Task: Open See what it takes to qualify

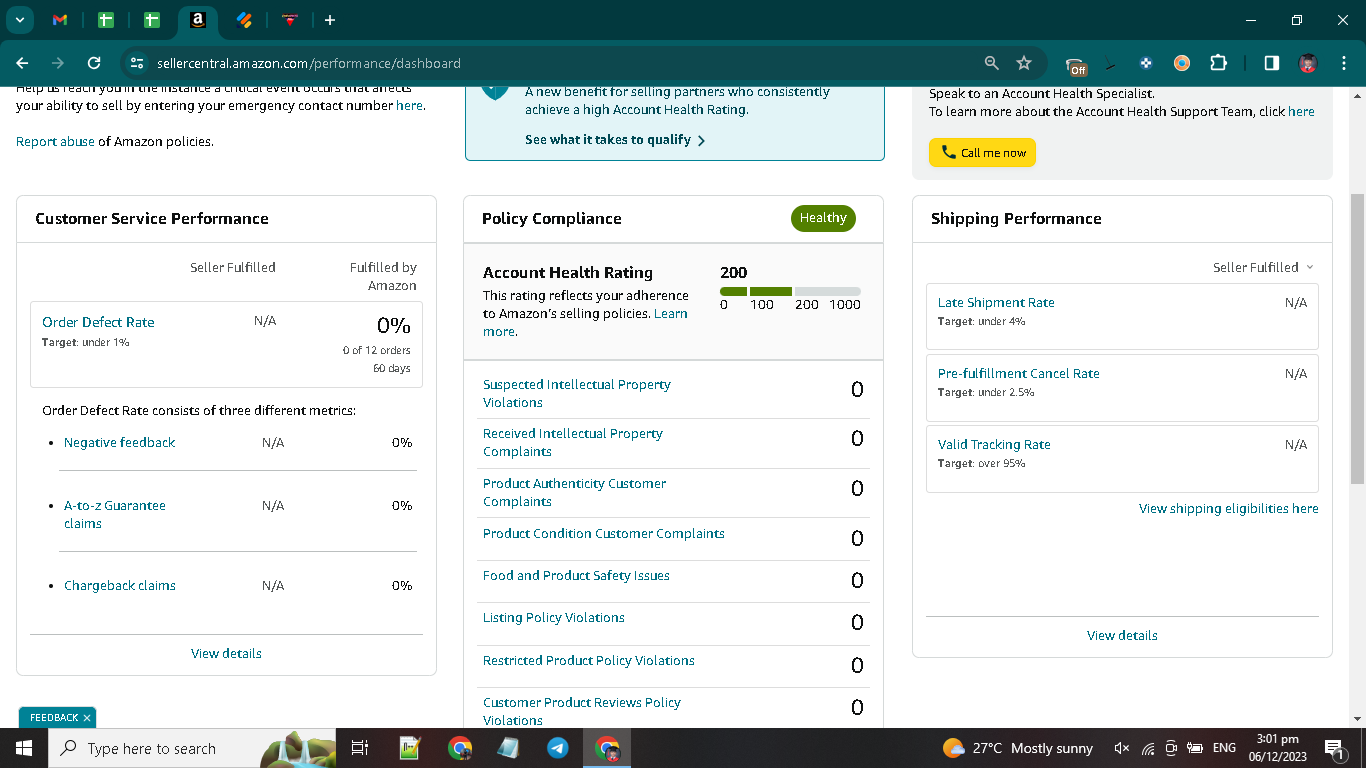Action: click(x=608, y=140)
